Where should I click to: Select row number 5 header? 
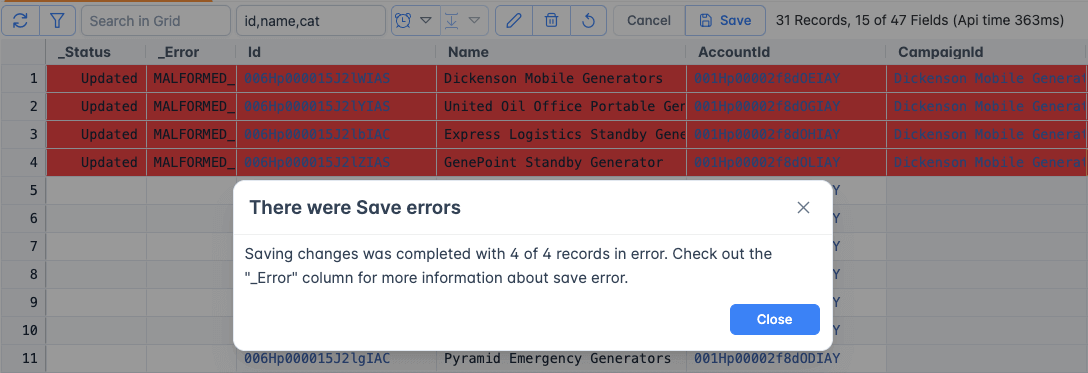point(23,190)
